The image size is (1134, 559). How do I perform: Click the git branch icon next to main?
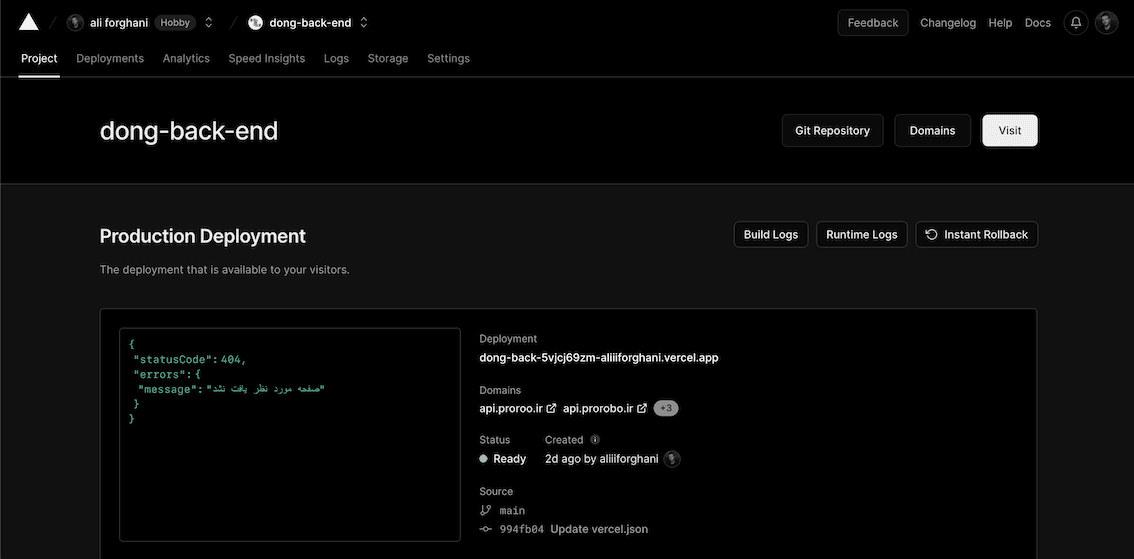pyautogui.click(x=485, y=510)
